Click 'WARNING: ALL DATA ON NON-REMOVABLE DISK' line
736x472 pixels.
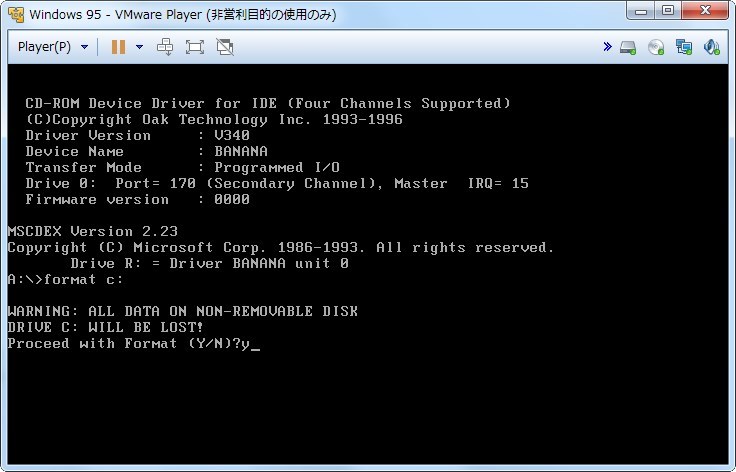tap(183, 312)
